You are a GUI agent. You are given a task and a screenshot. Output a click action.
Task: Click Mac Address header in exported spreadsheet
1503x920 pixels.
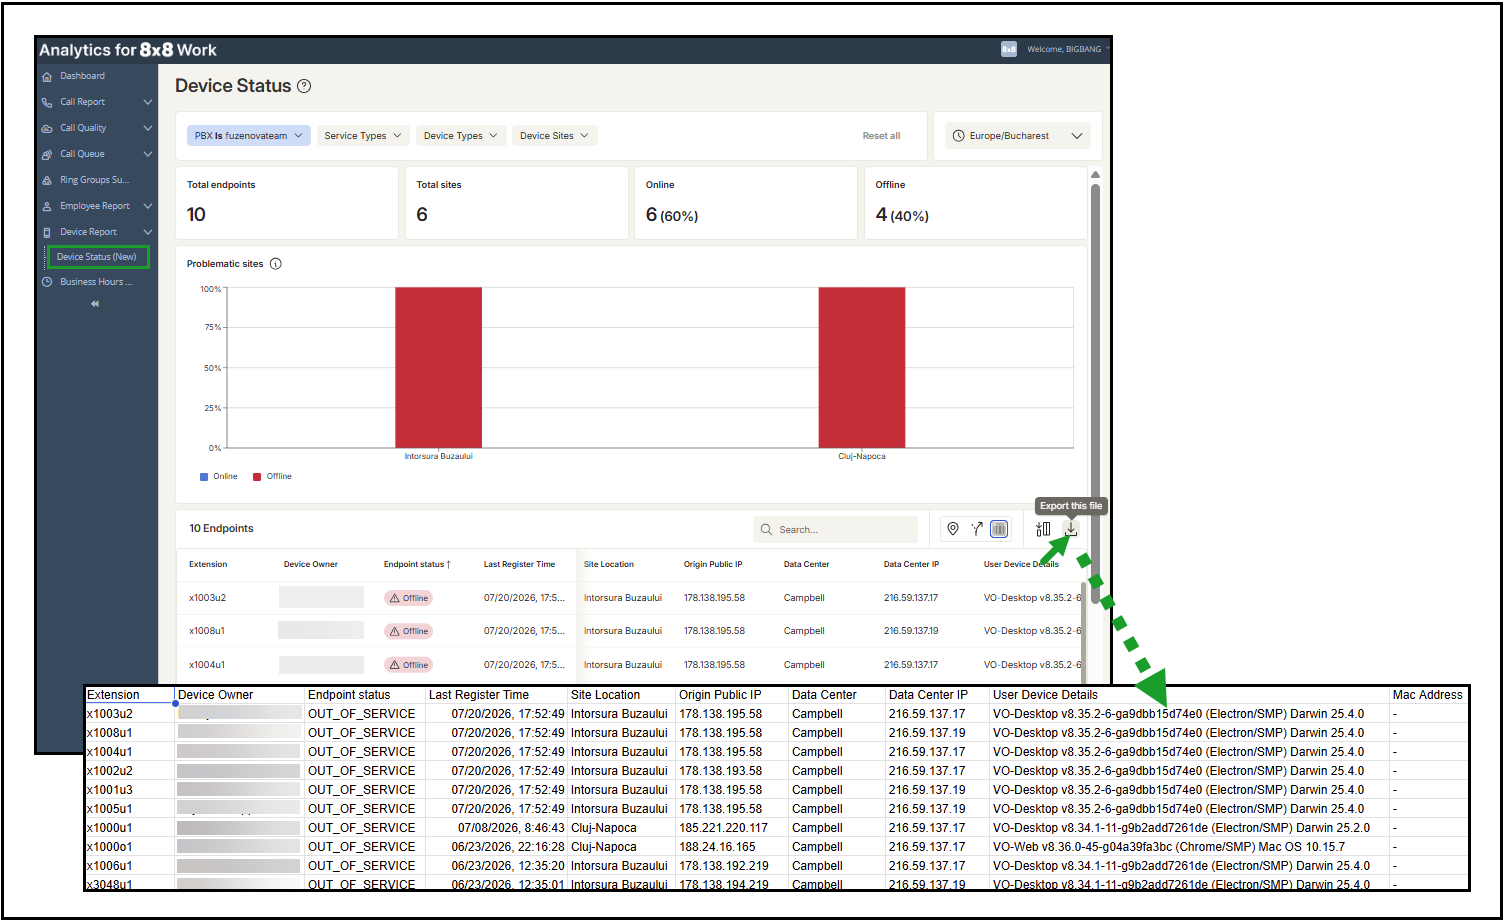click(x=1427, y=695)
